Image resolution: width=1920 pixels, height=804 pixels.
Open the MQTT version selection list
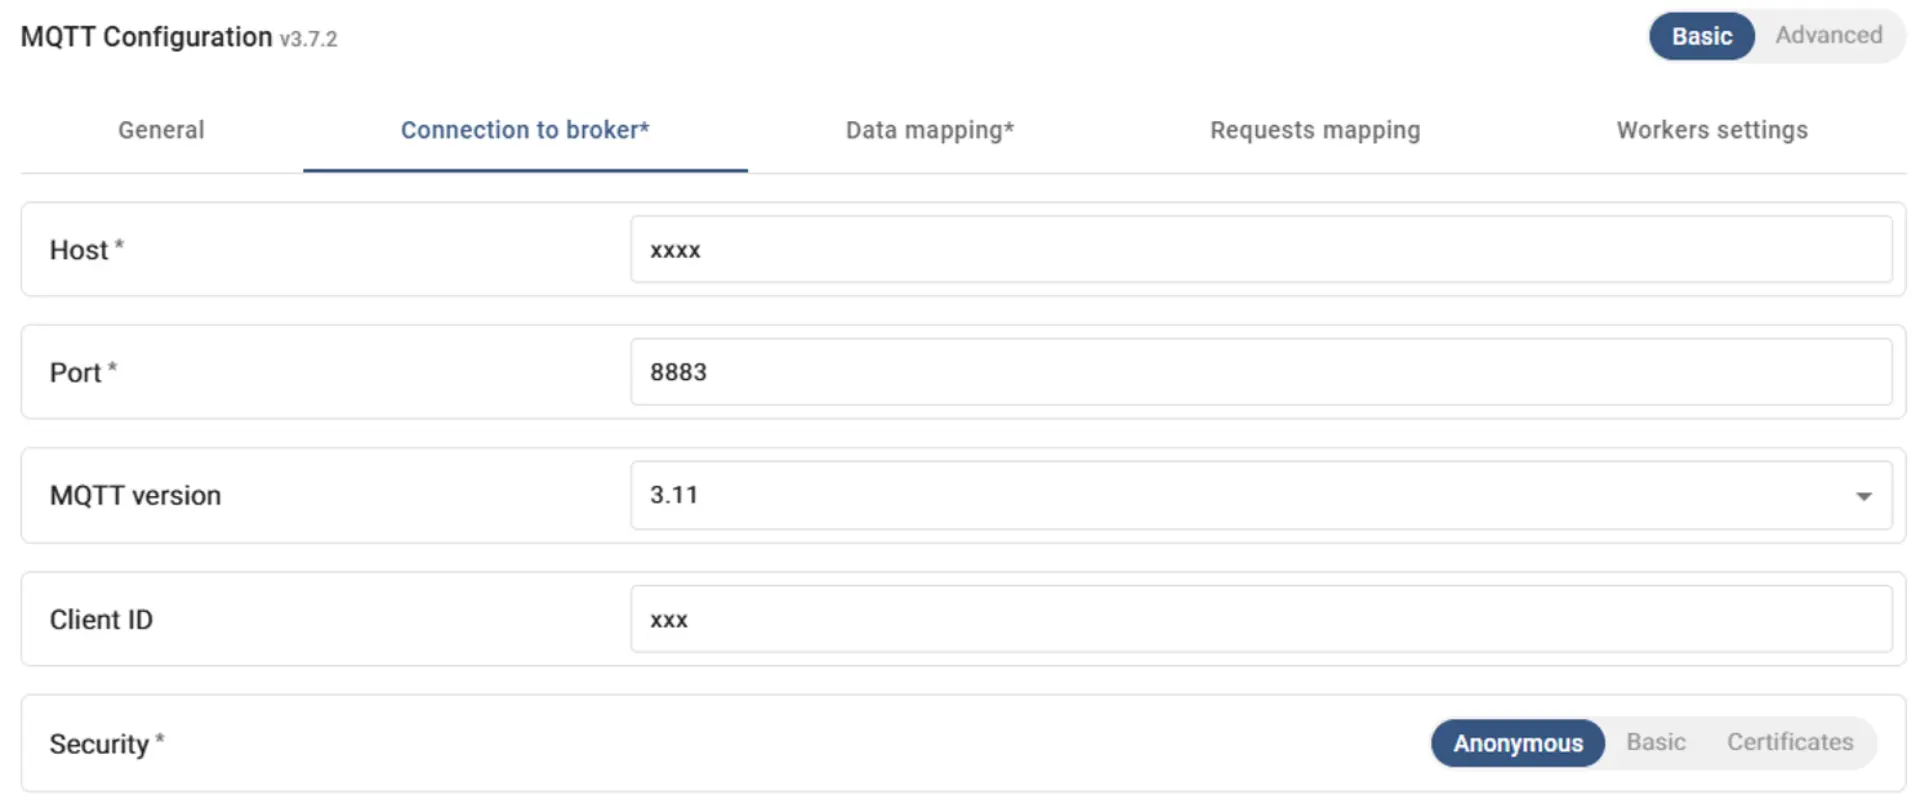pos(1260,495)
